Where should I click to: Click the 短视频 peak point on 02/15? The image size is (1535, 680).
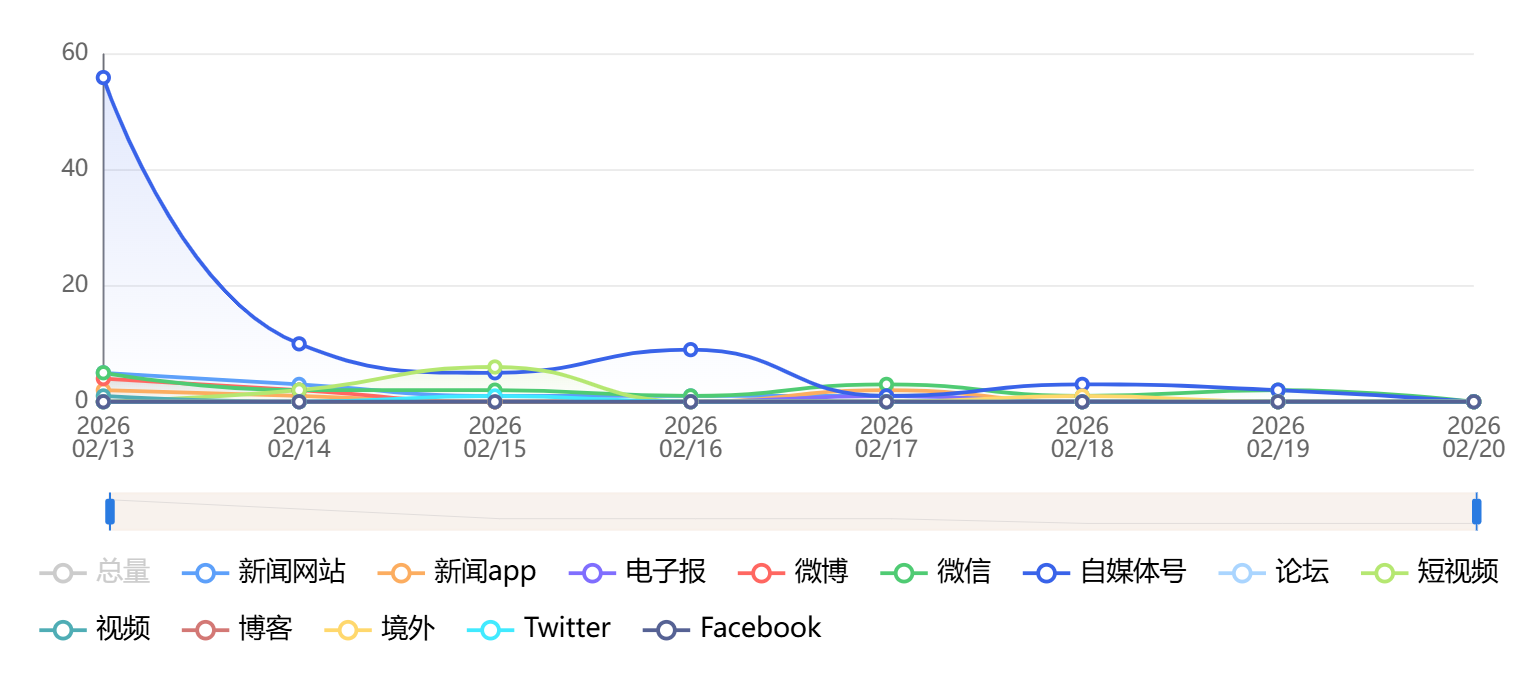pos(495,367)
